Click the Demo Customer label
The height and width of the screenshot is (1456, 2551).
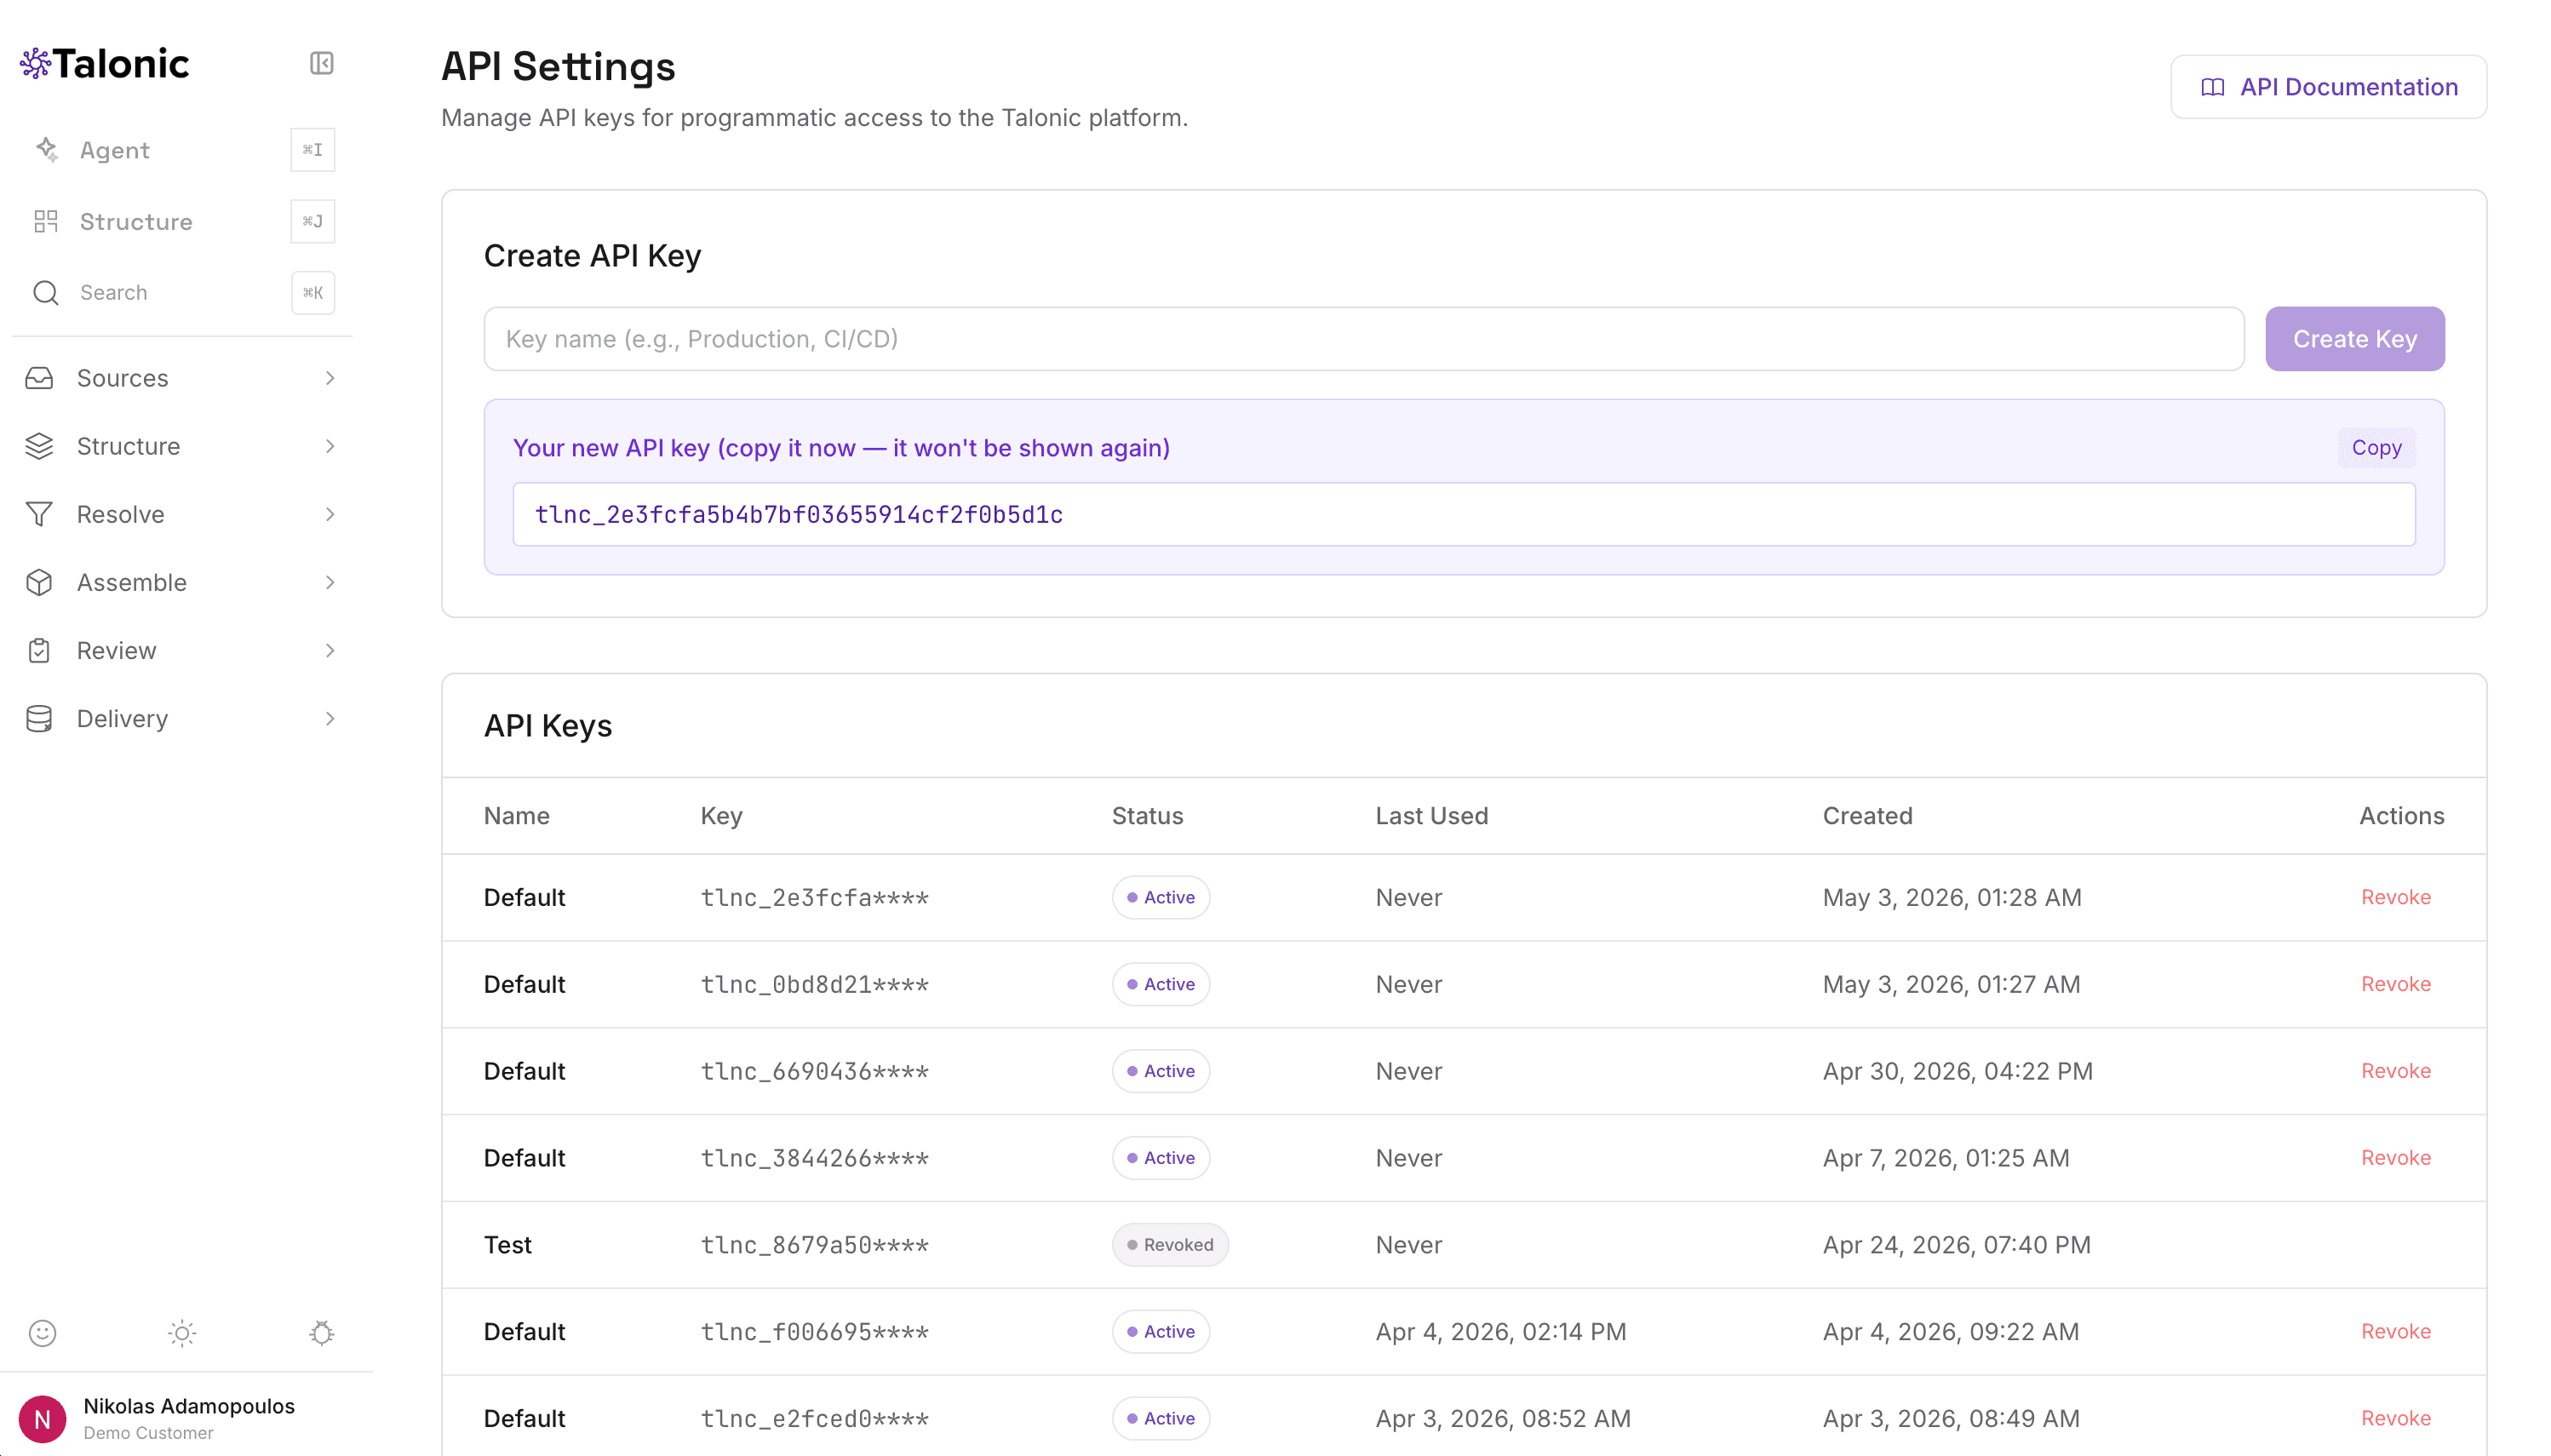click(x=148, y=1432)
